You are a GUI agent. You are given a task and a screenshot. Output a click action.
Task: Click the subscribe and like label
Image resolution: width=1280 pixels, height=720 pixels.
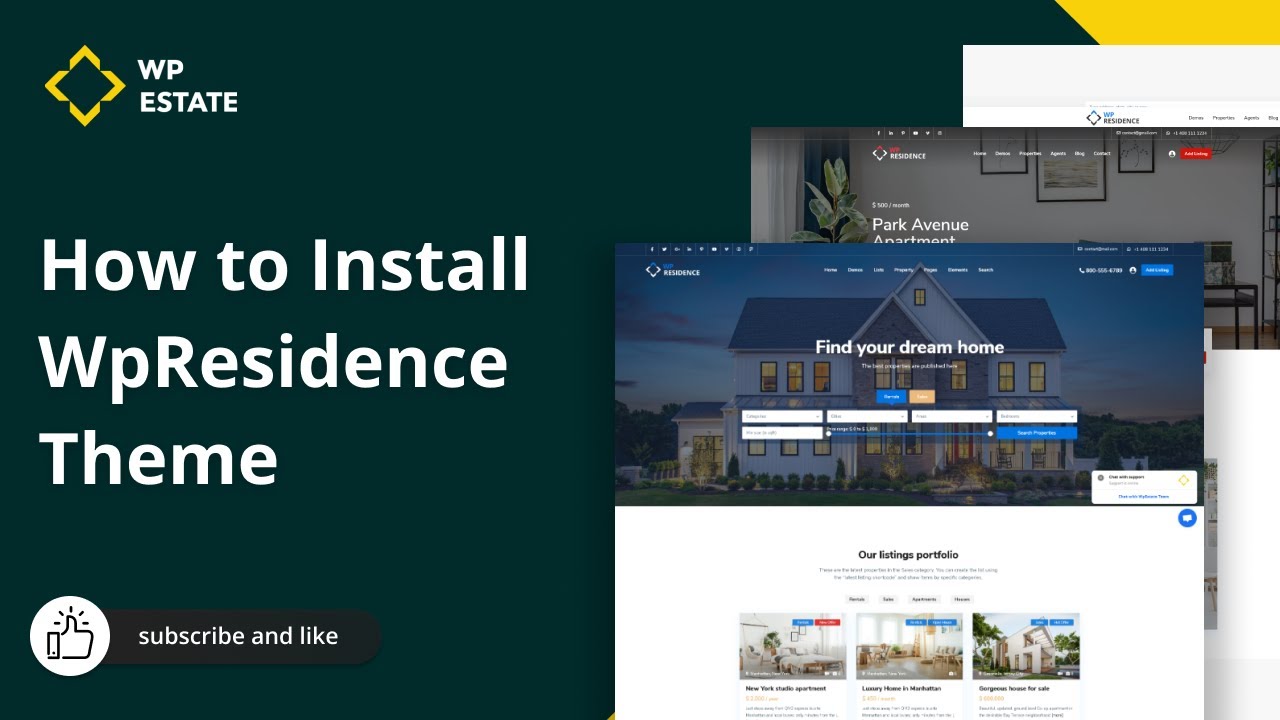pos(238,636)
